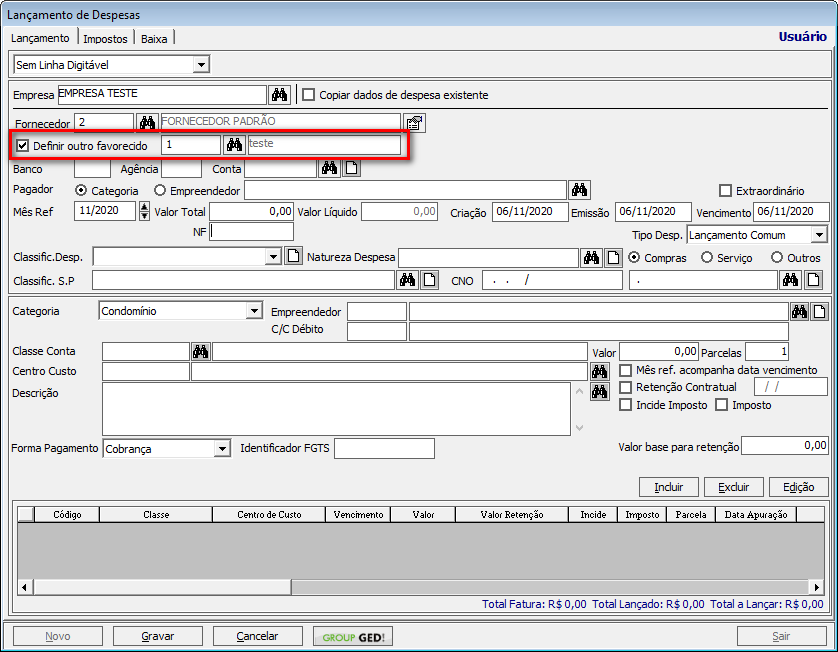Uncheck Definir outro favorecido
The image size is (838, 652).
click(22, 145)
